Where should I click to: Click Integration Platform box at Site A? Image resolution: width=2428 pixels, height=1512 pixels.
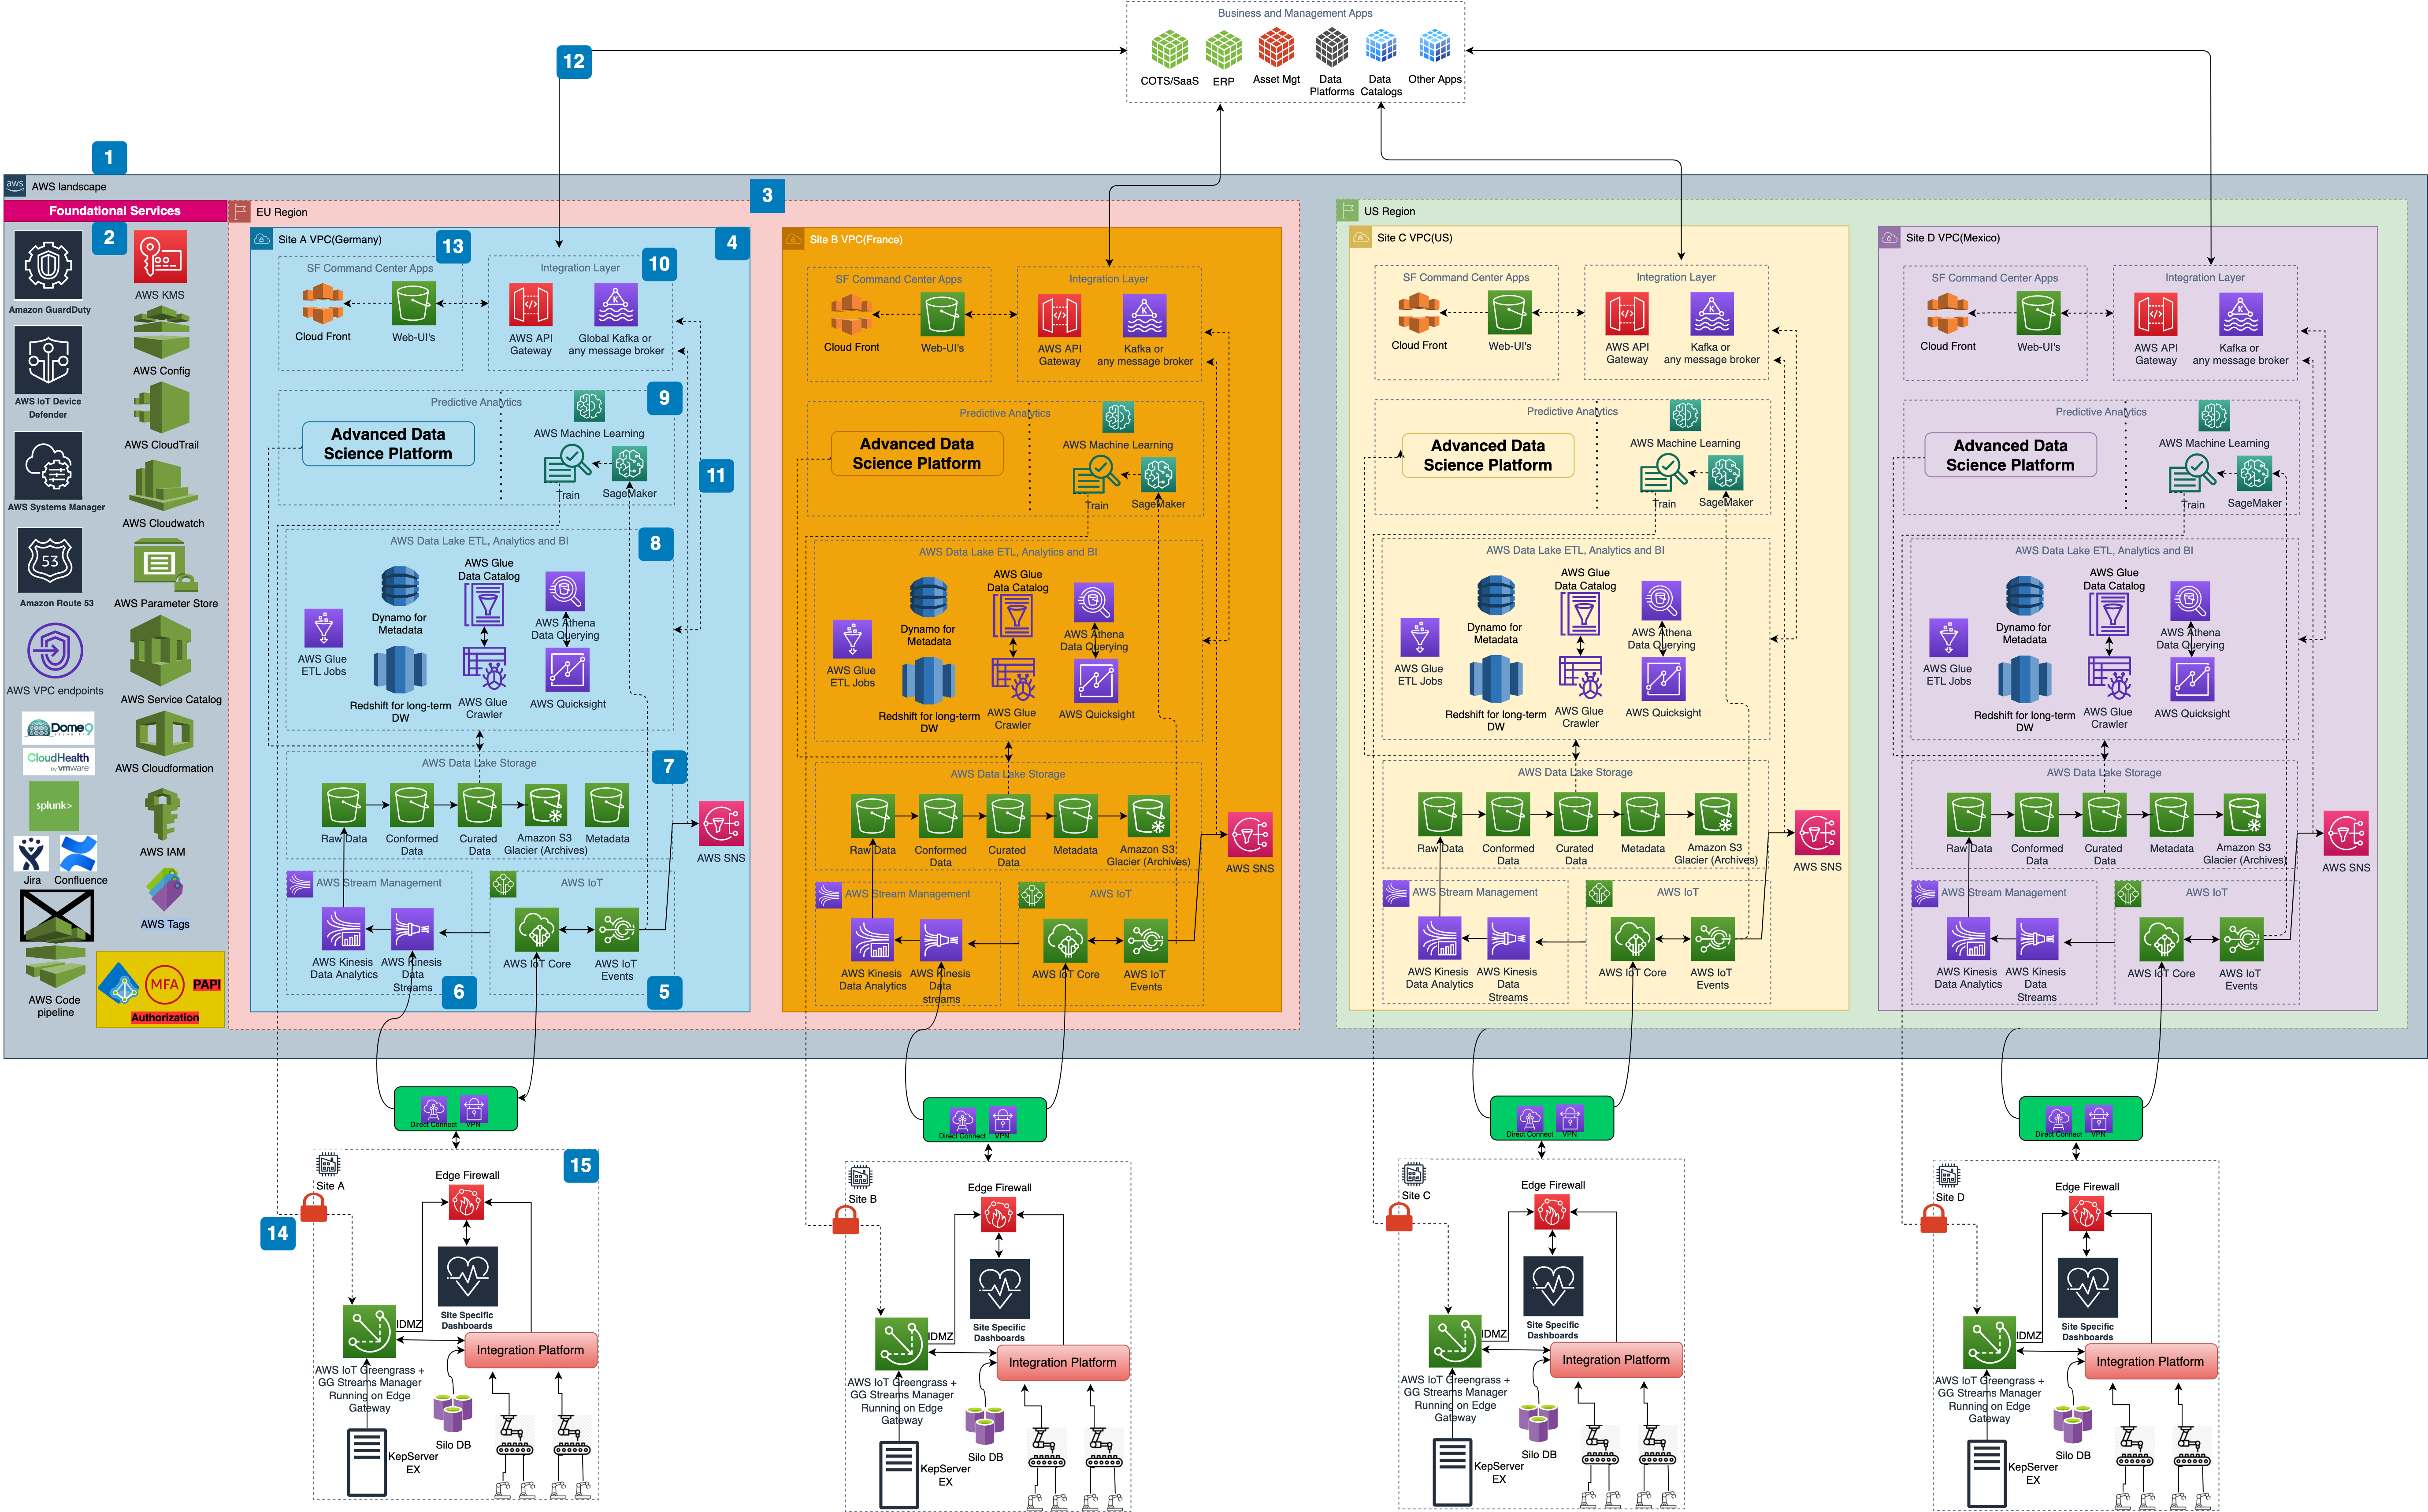530,1350
